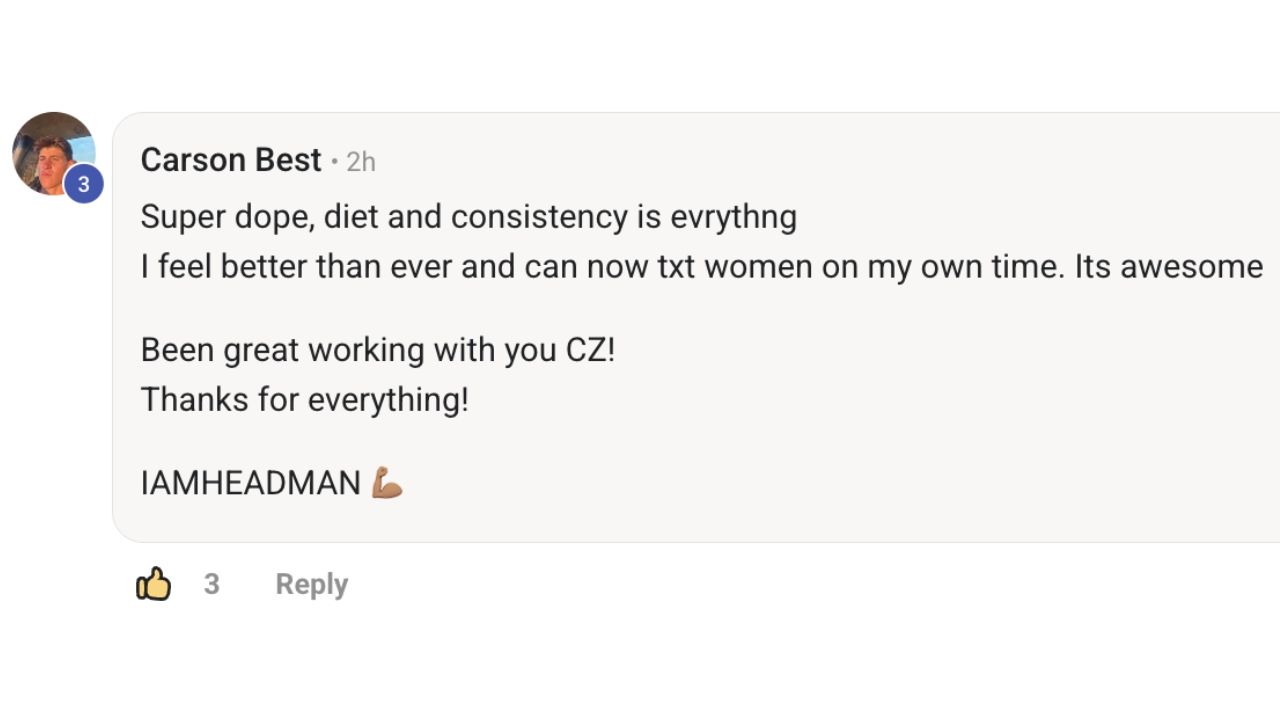Like the comment with the thumbs-up icon

(153, 584)
